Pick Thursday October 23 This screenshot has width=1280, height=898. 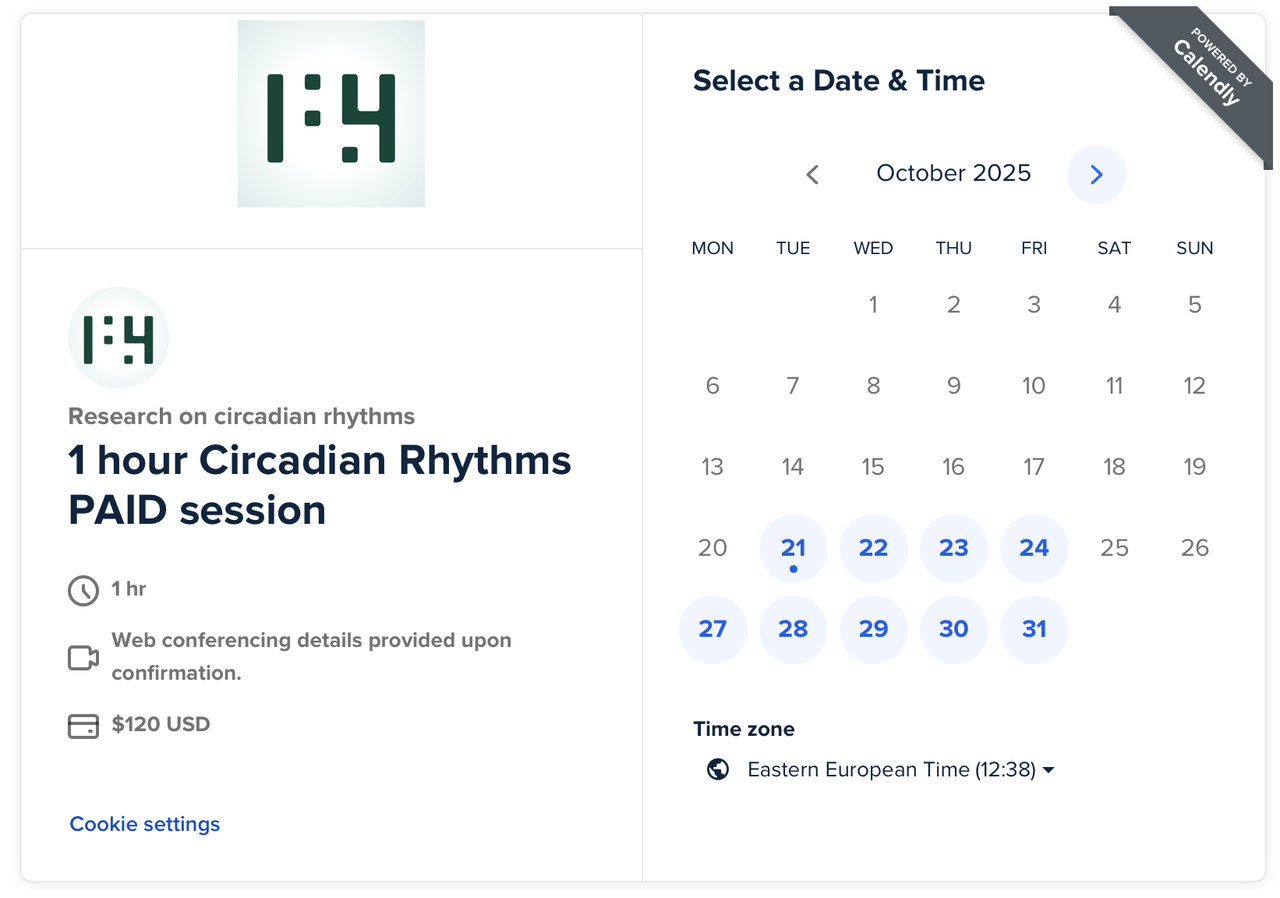pos(954,548)
